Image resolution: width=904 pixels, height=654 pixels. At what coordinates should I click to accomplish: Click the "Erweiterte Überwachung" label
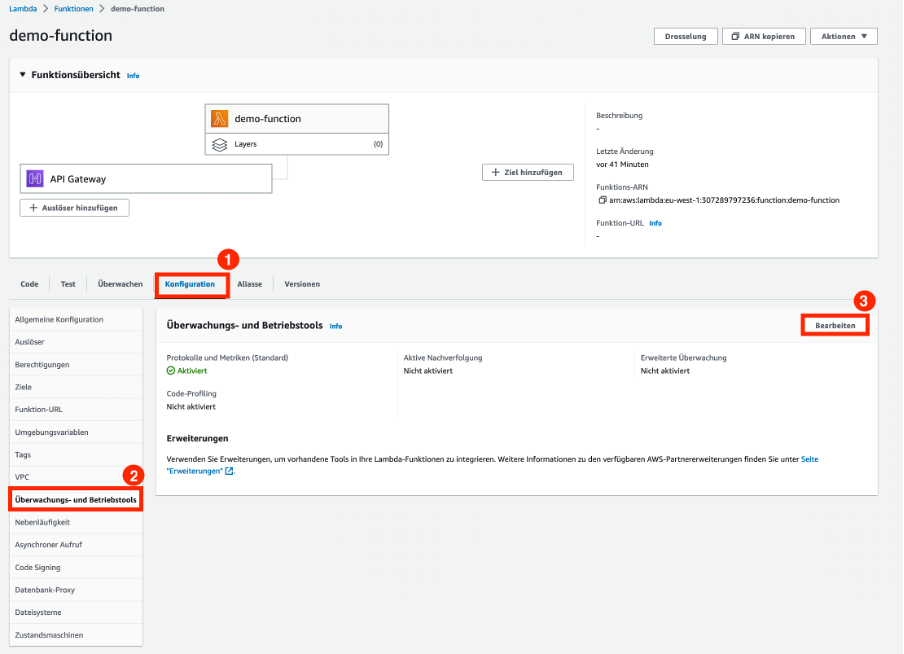coord(683,358)
